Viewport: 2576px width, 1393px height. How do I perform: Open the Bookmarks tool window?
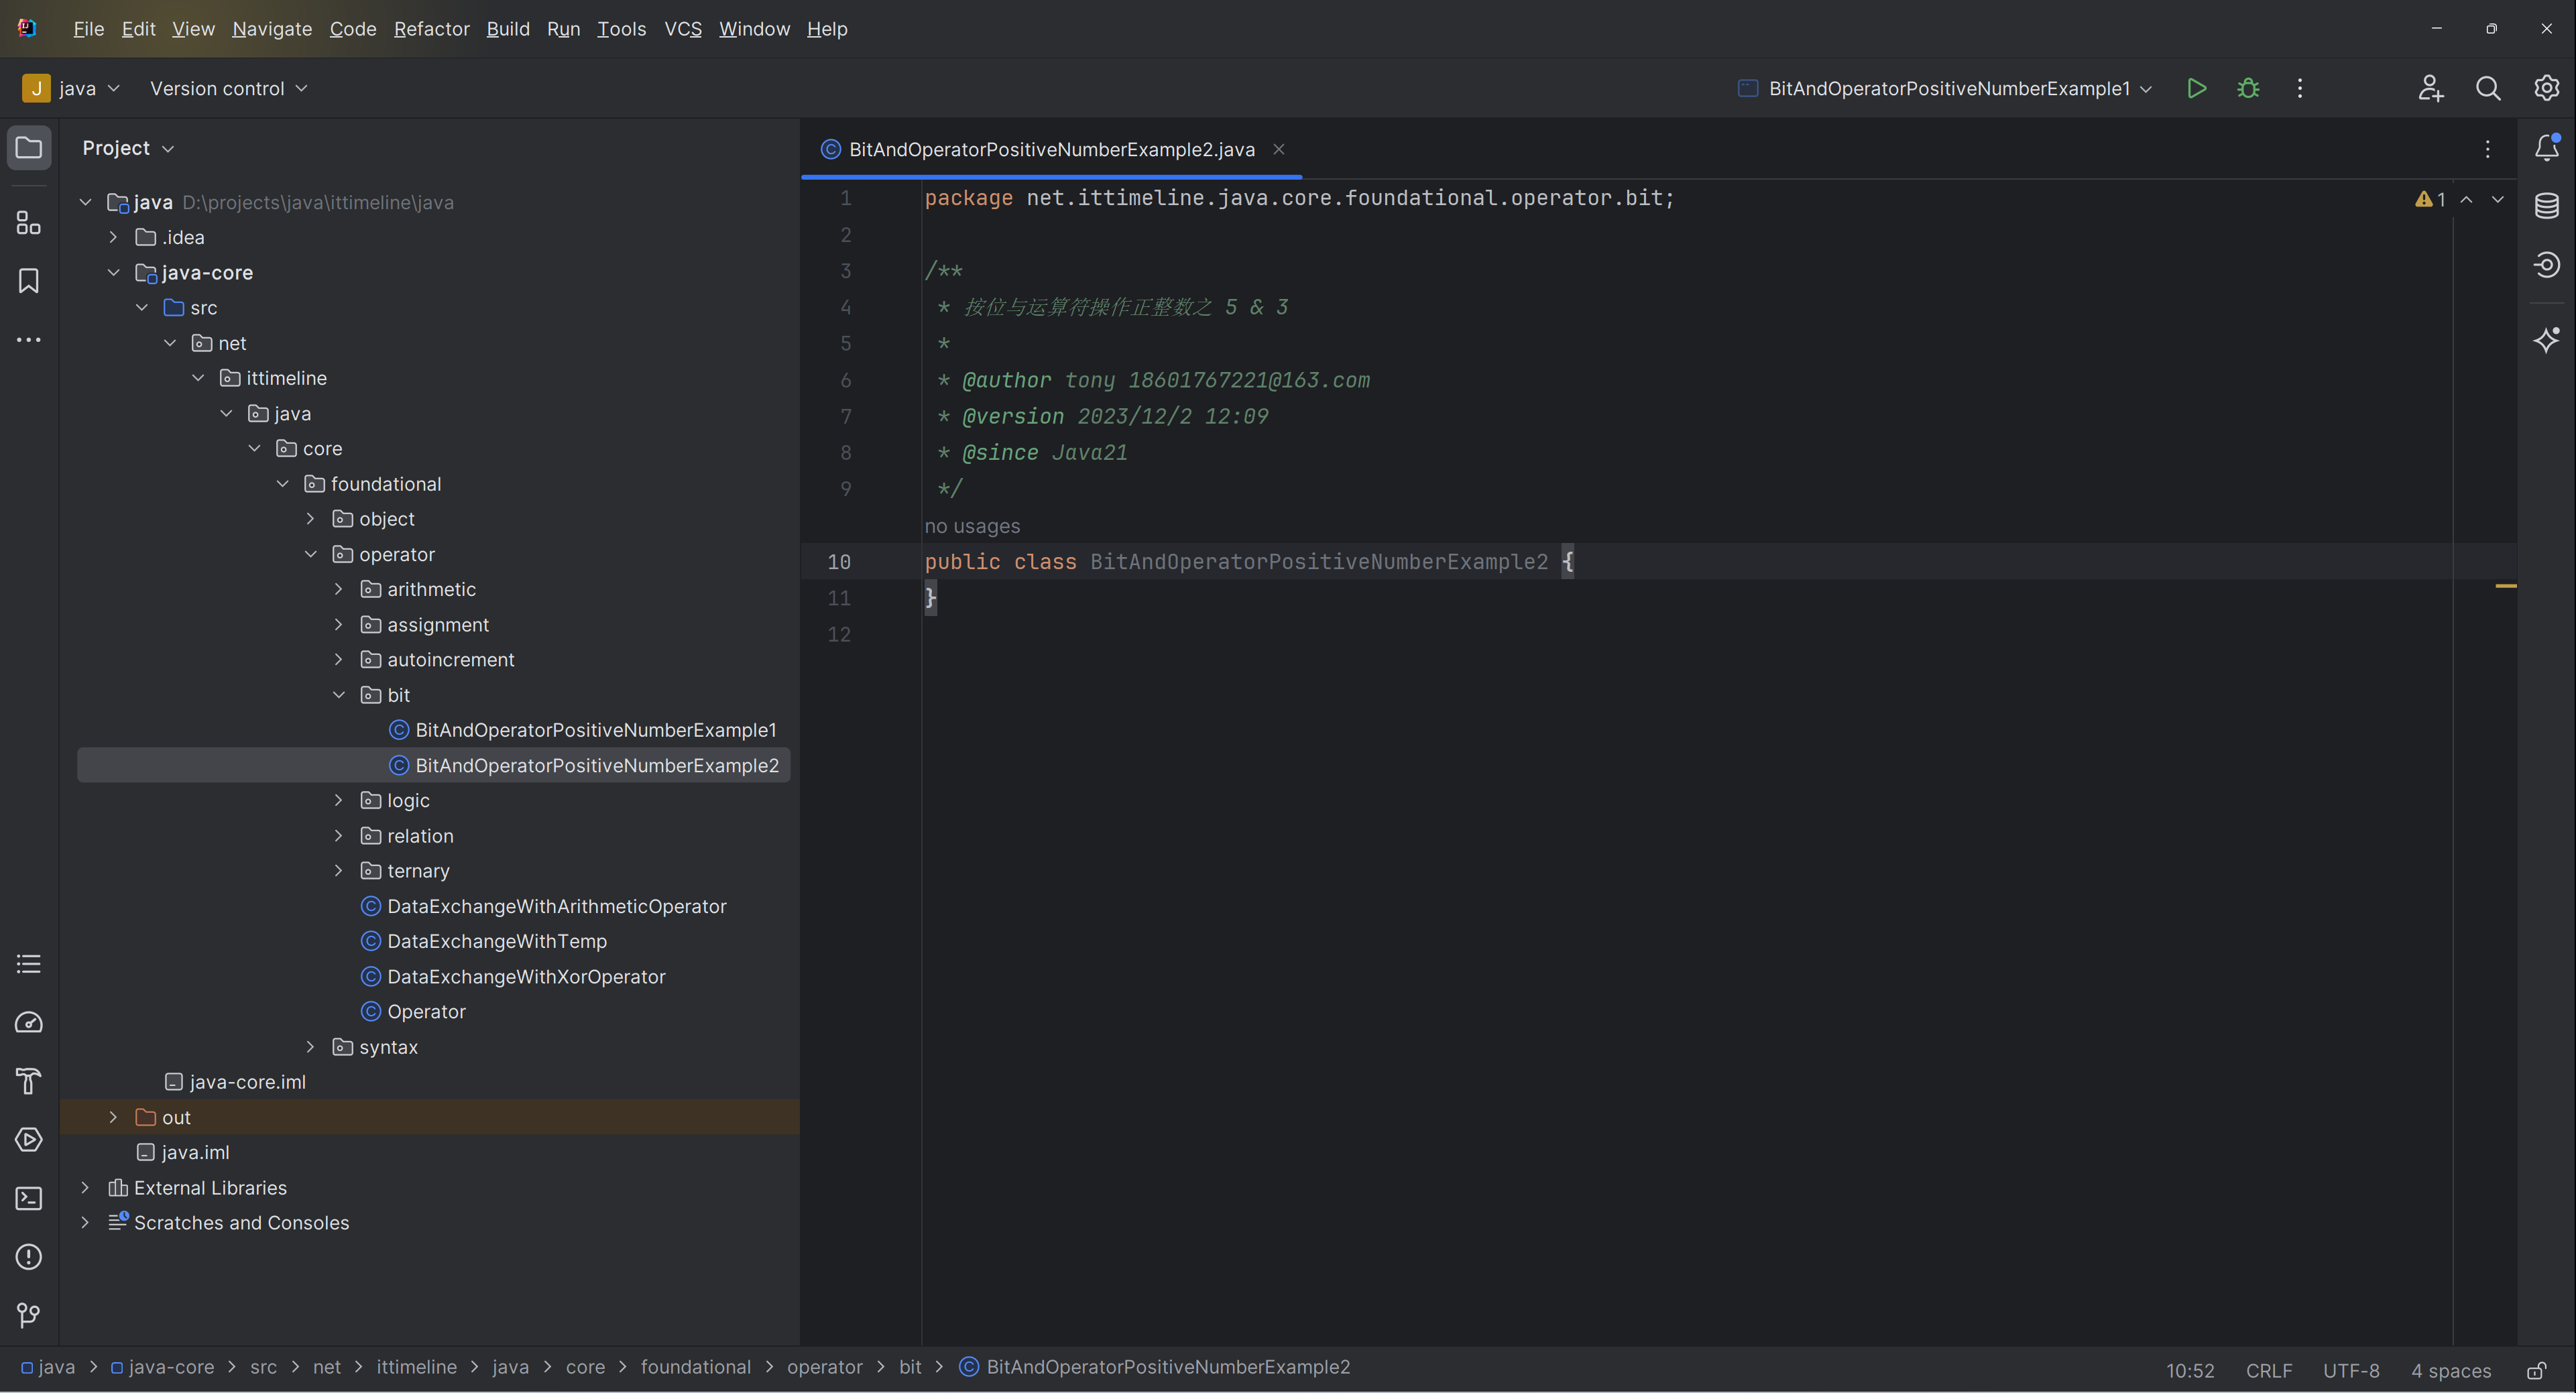[29, 281]
